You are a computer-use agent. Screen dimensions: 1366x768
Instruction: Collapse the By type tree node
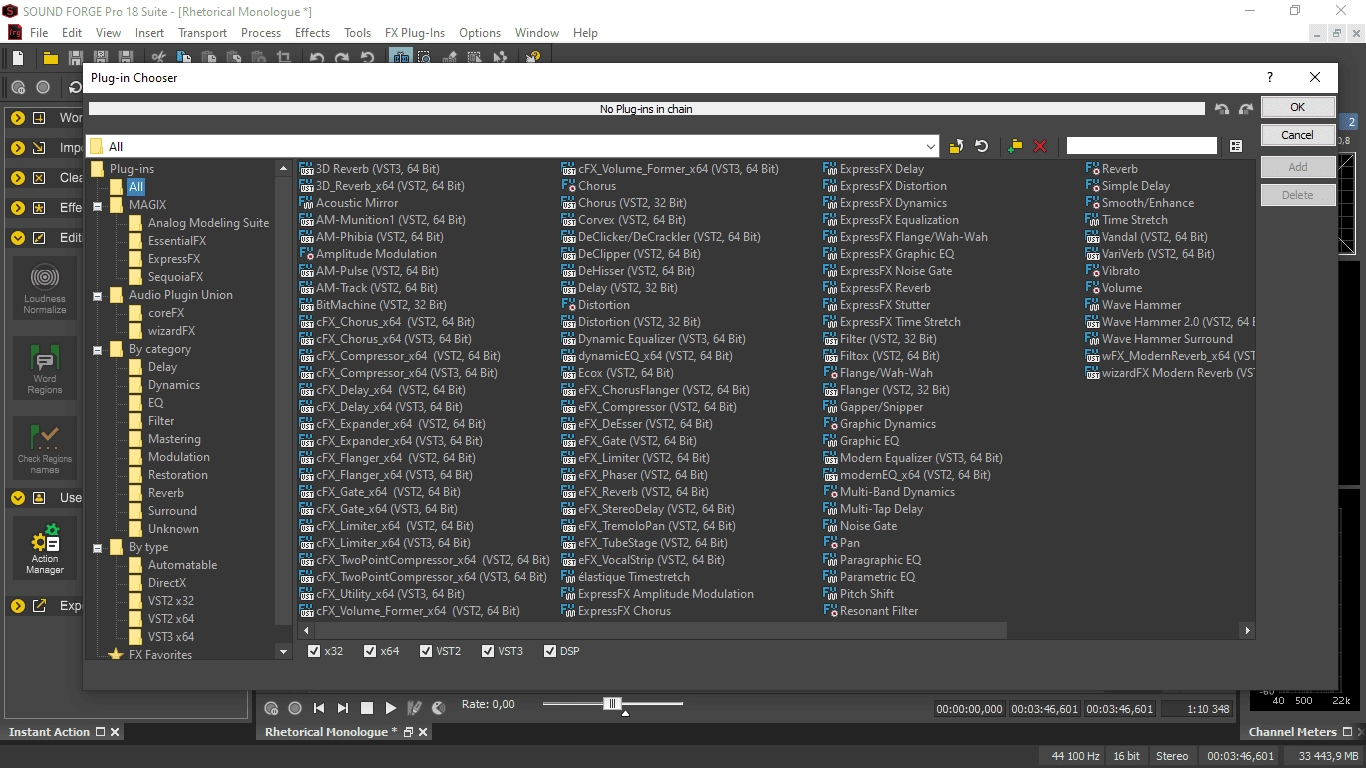coord(98,547)
